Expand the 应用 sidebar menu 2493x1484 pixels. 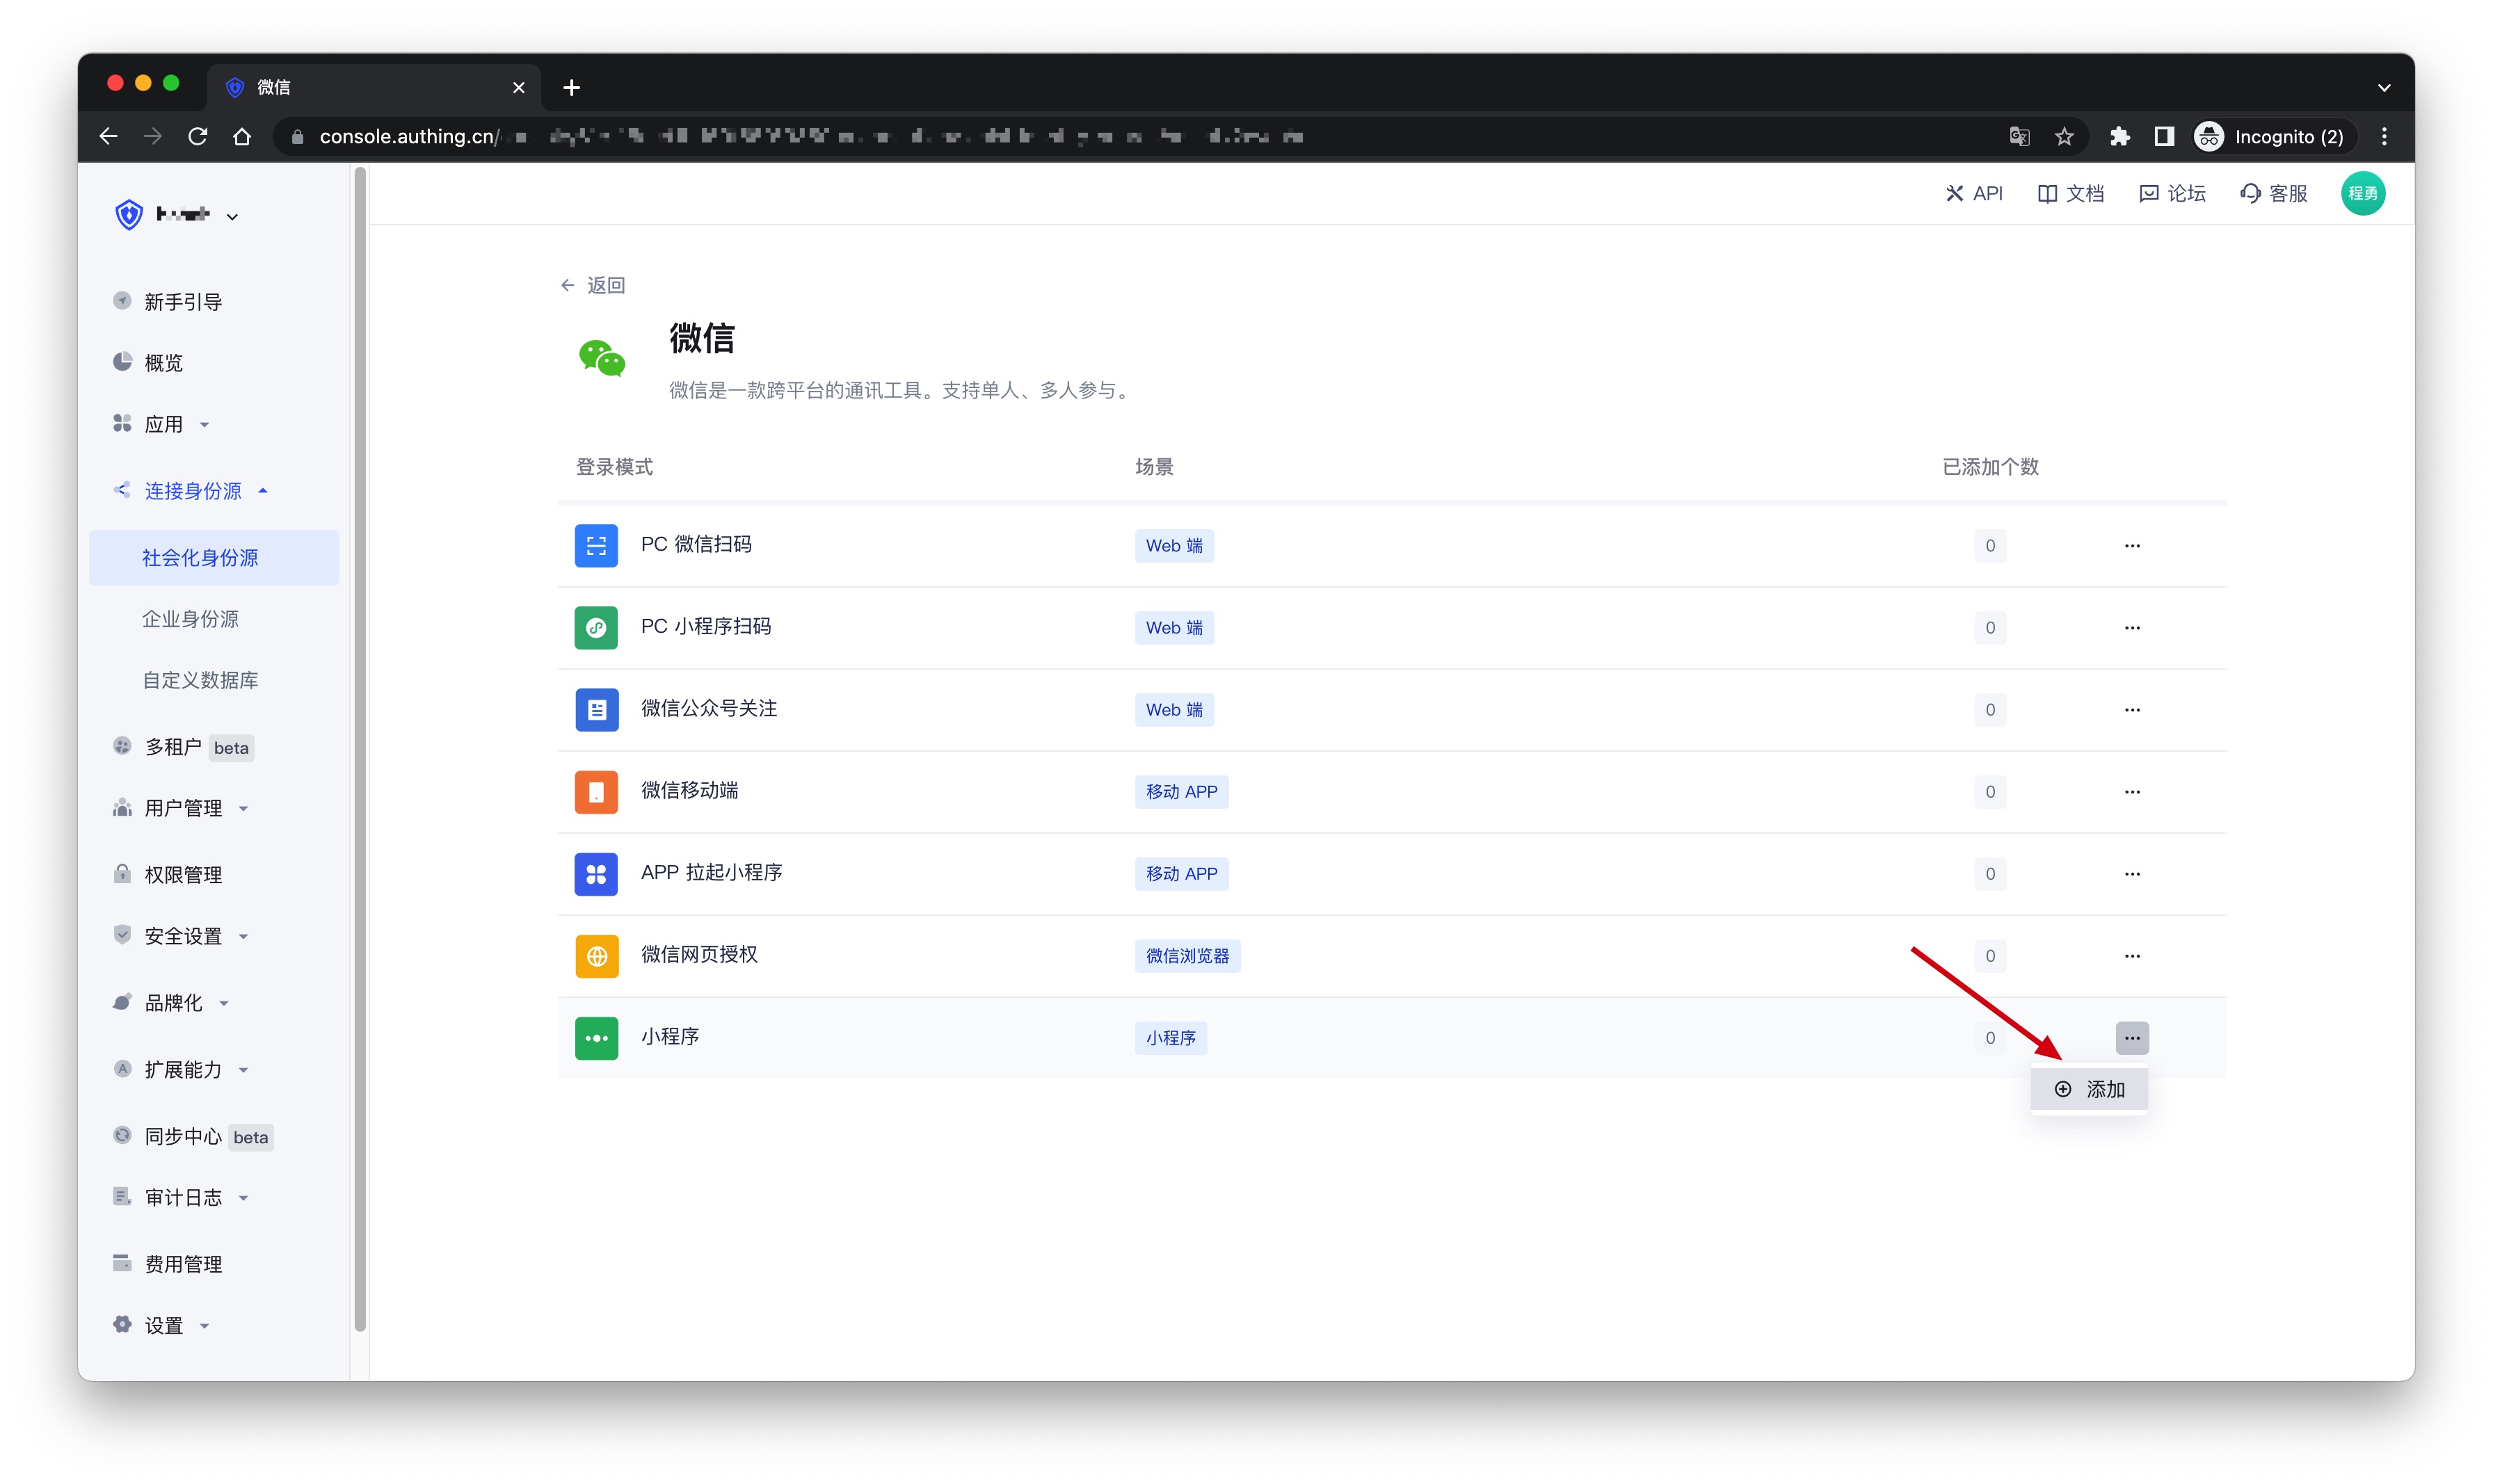164,424
